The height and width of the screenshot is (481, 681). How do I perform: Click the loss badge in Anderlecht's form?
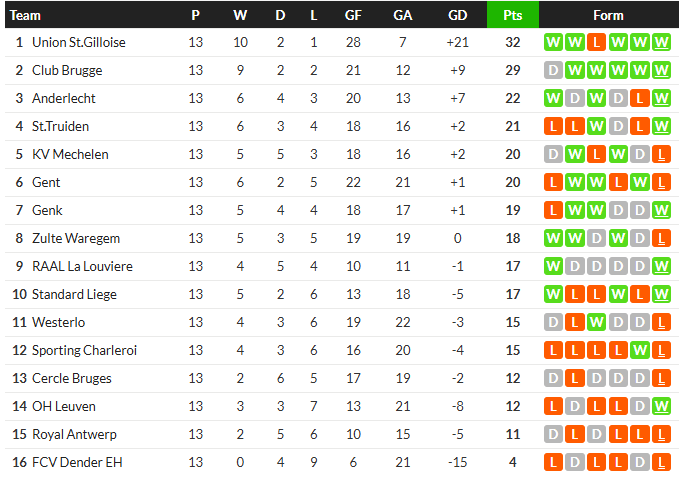pos(640,99)
